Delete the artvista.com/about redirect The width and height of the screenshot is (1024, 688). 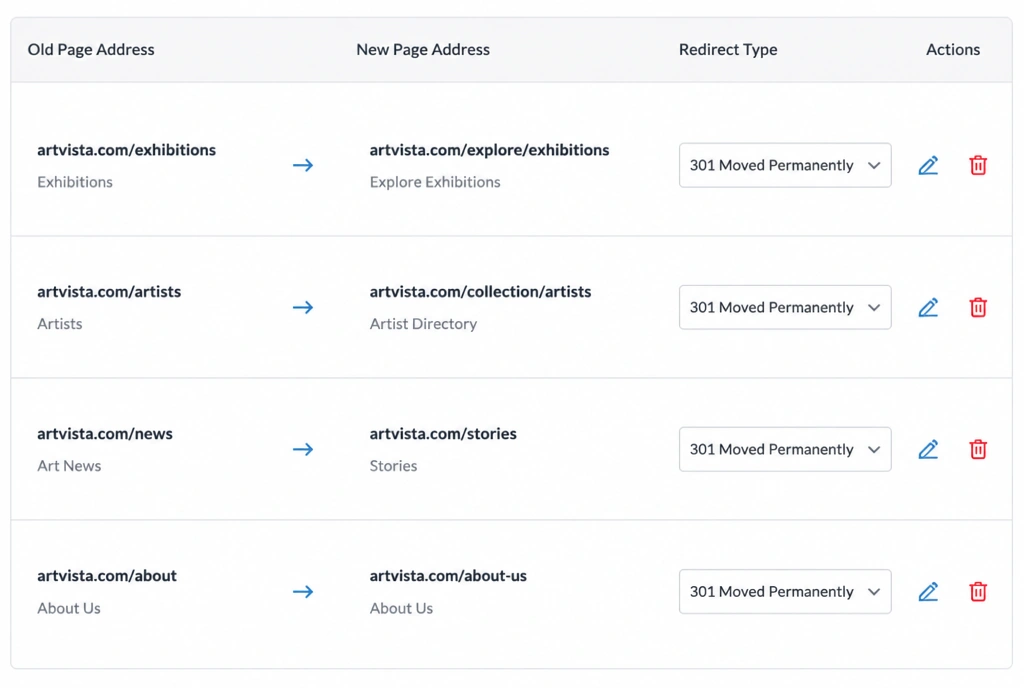978,591
